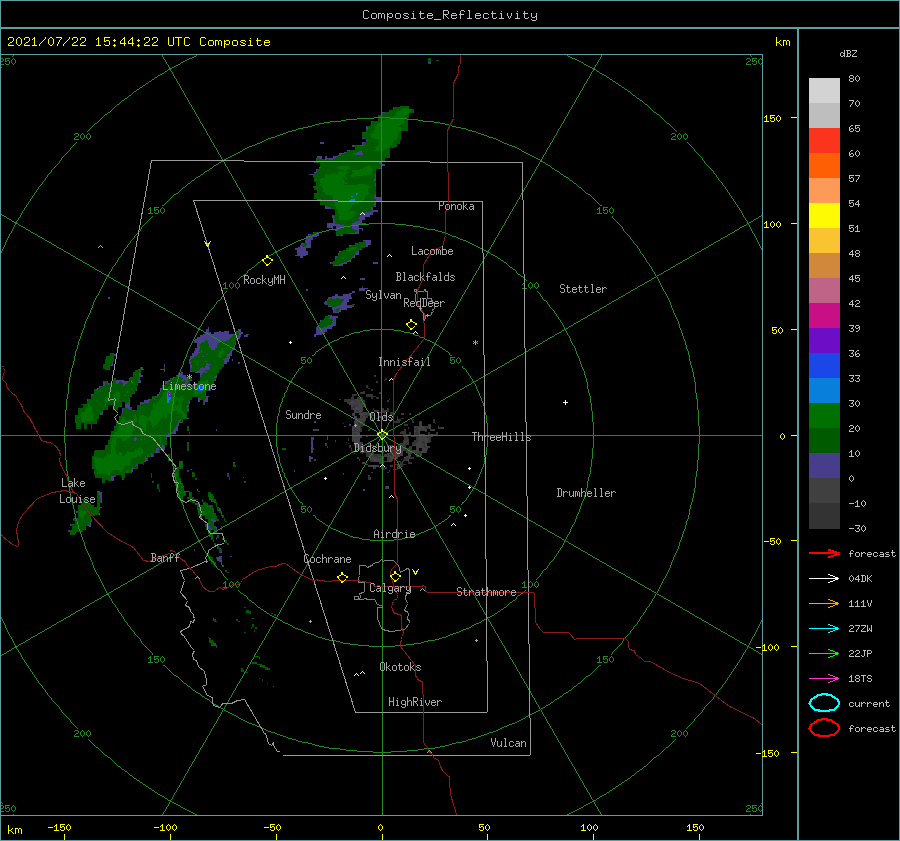Click the 2021/07/22 15:44:22 UTC timestamp
This screenshot has width=900, height=841.
click(x=138, y=42)
